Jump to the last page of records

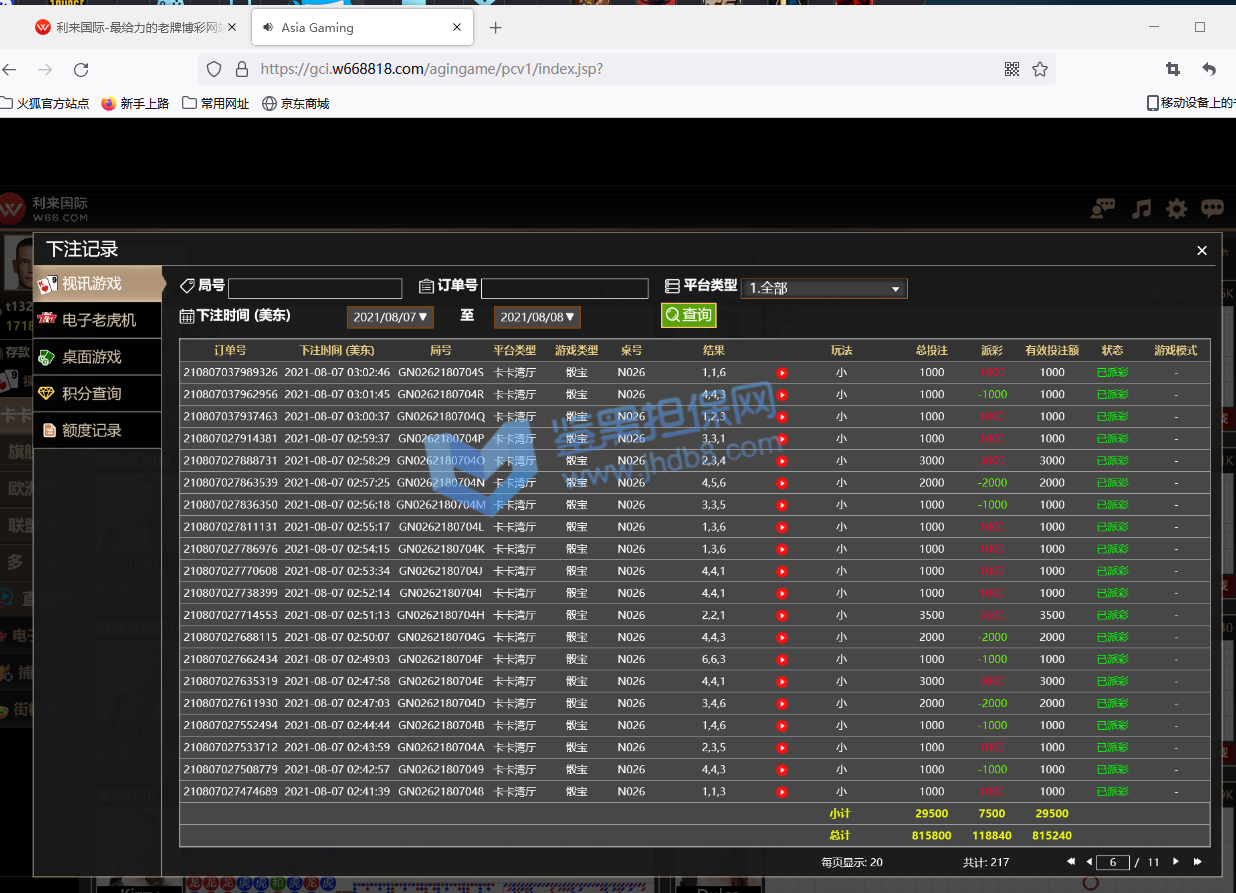click(x=1197, y=862)
